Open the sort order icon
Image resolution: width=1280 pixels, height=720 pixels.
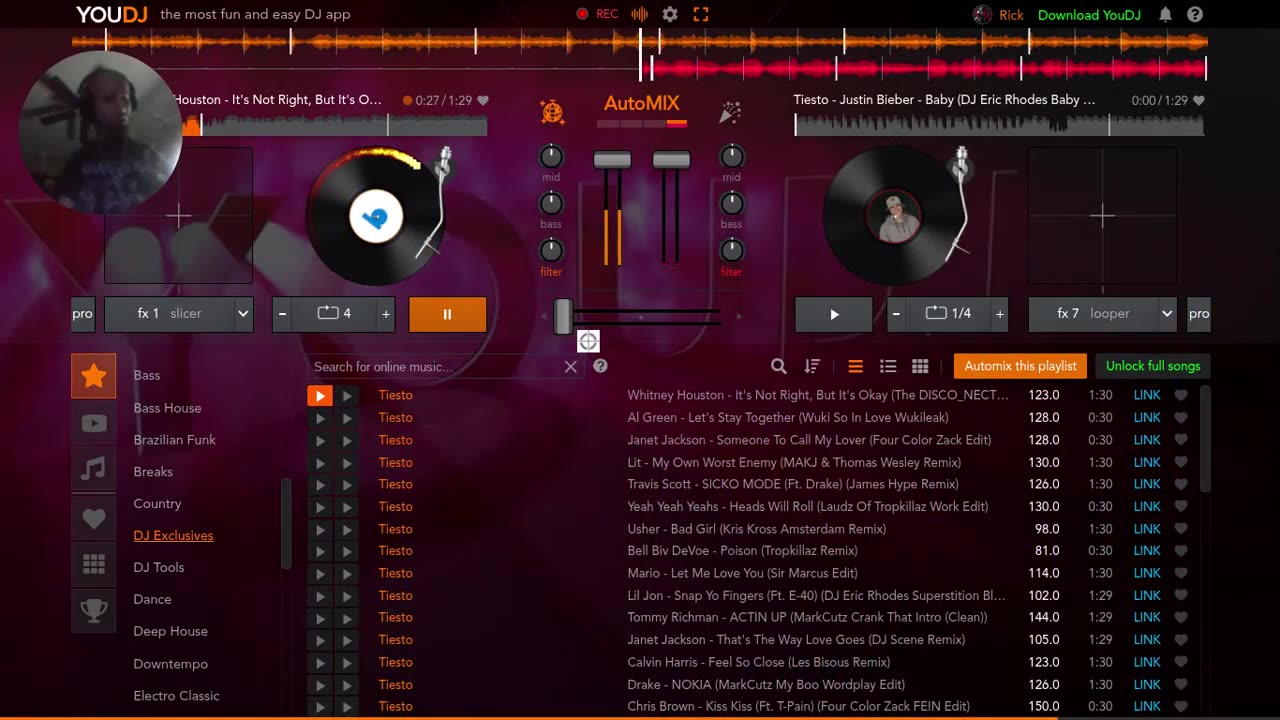tap(812, 366)
